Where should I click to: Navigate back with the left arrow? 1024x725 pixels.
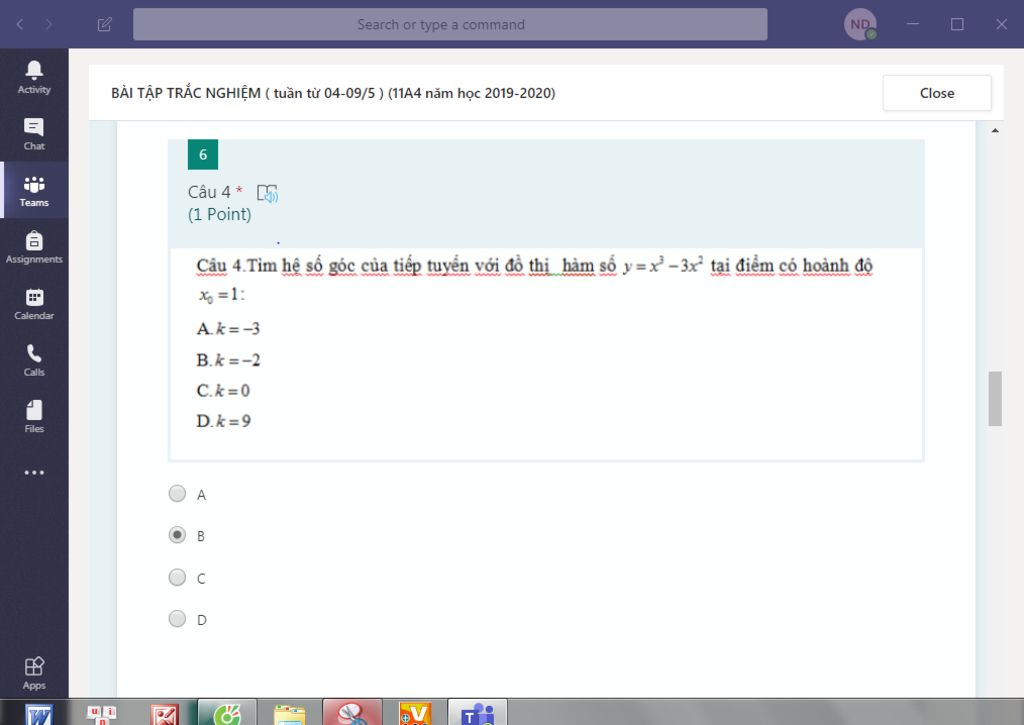tap(20, 24)
